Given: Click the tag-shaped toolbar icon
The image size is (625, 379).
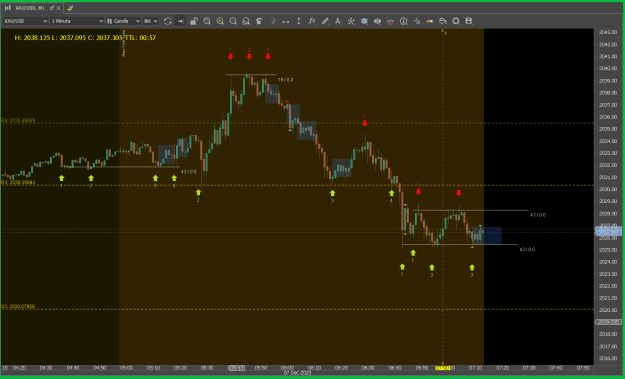Looking at the screenshot, I should tap(443, 21).
